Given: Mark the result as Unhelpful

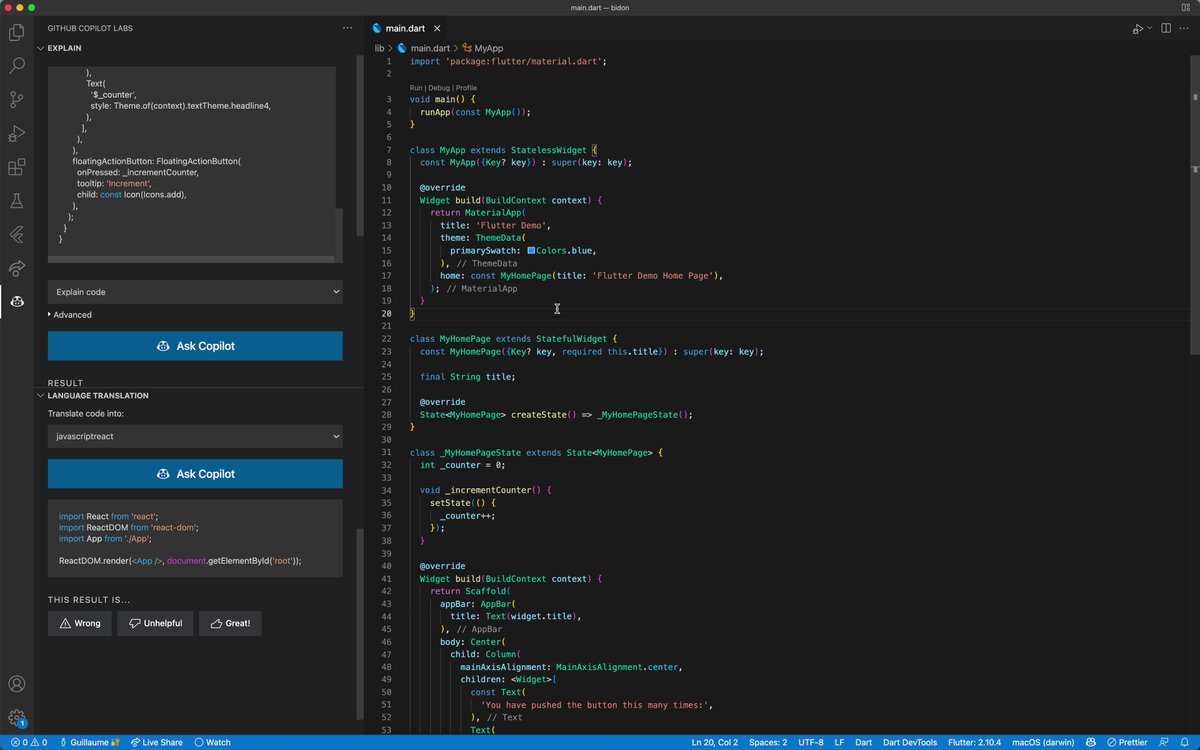Looking at the screenshot, I should coord(155,623).
